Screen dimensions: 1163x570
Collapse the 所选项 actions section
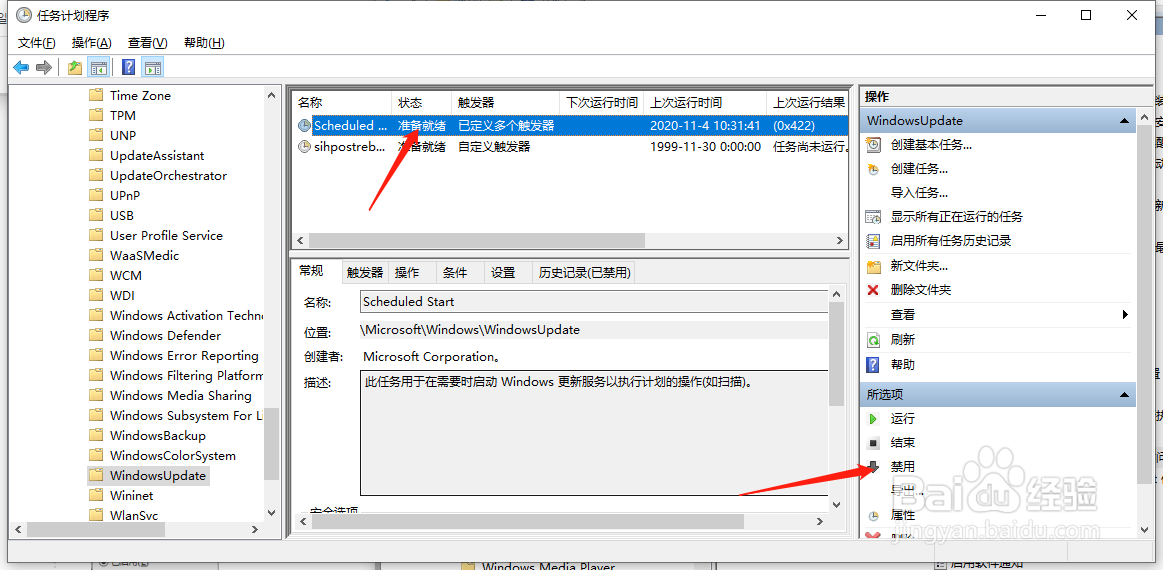pos(1124,395)
